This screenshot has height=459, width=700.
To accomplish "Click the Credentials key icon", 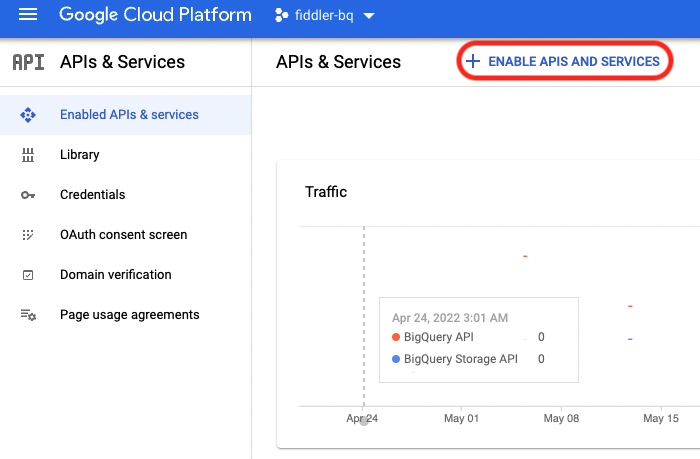I will tap(28, 195).
